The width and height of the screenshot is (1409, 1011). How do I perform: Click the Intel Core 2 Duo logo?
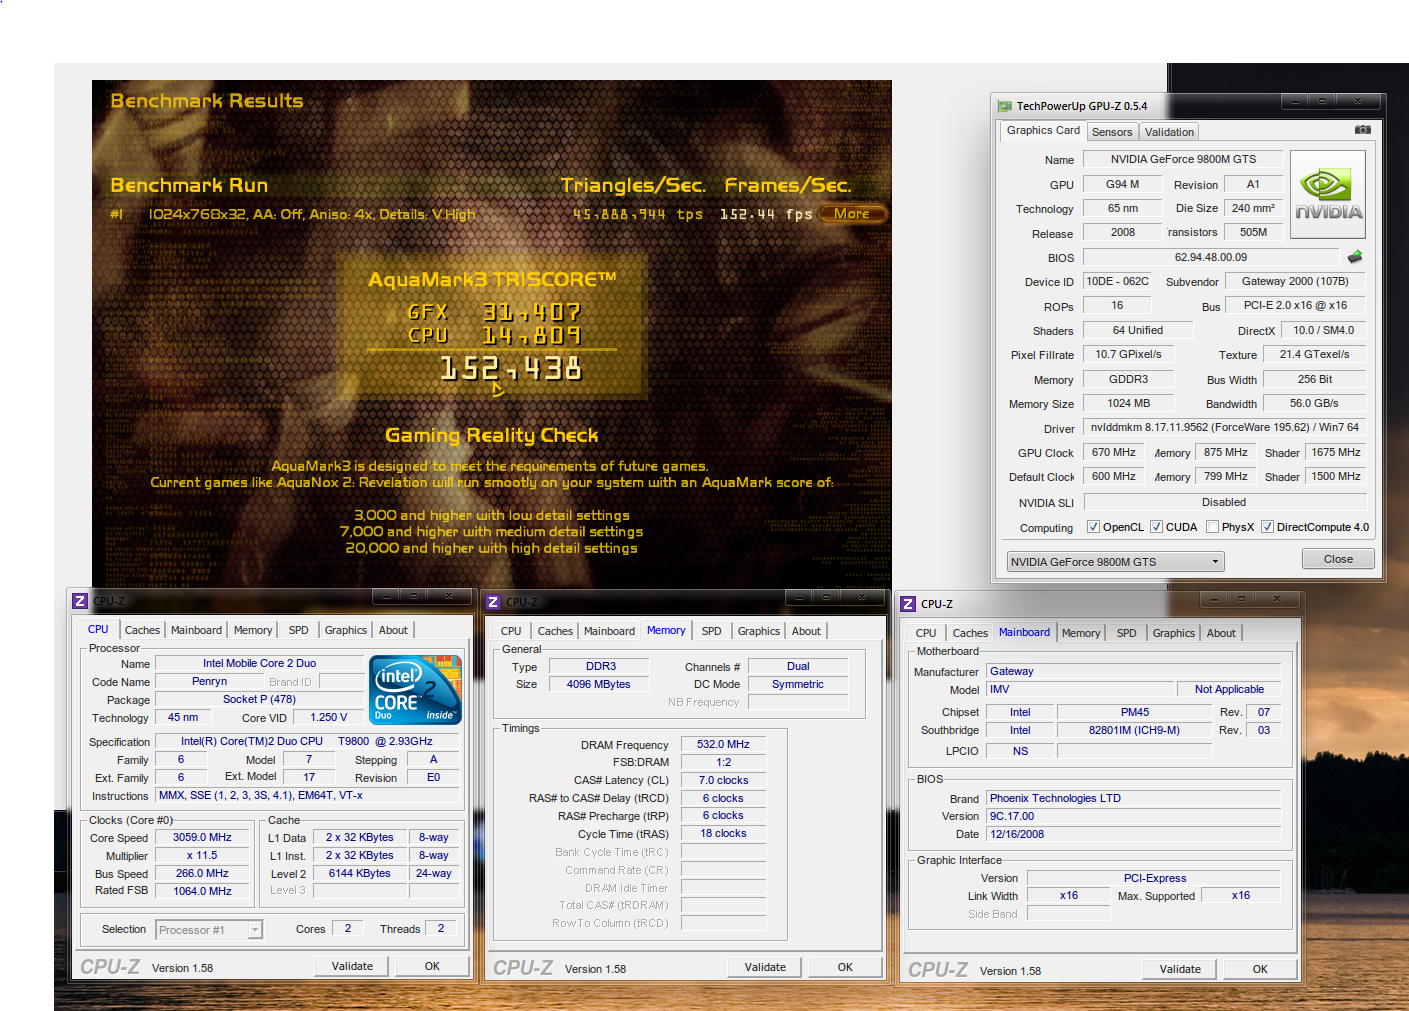tap(415, 689)
